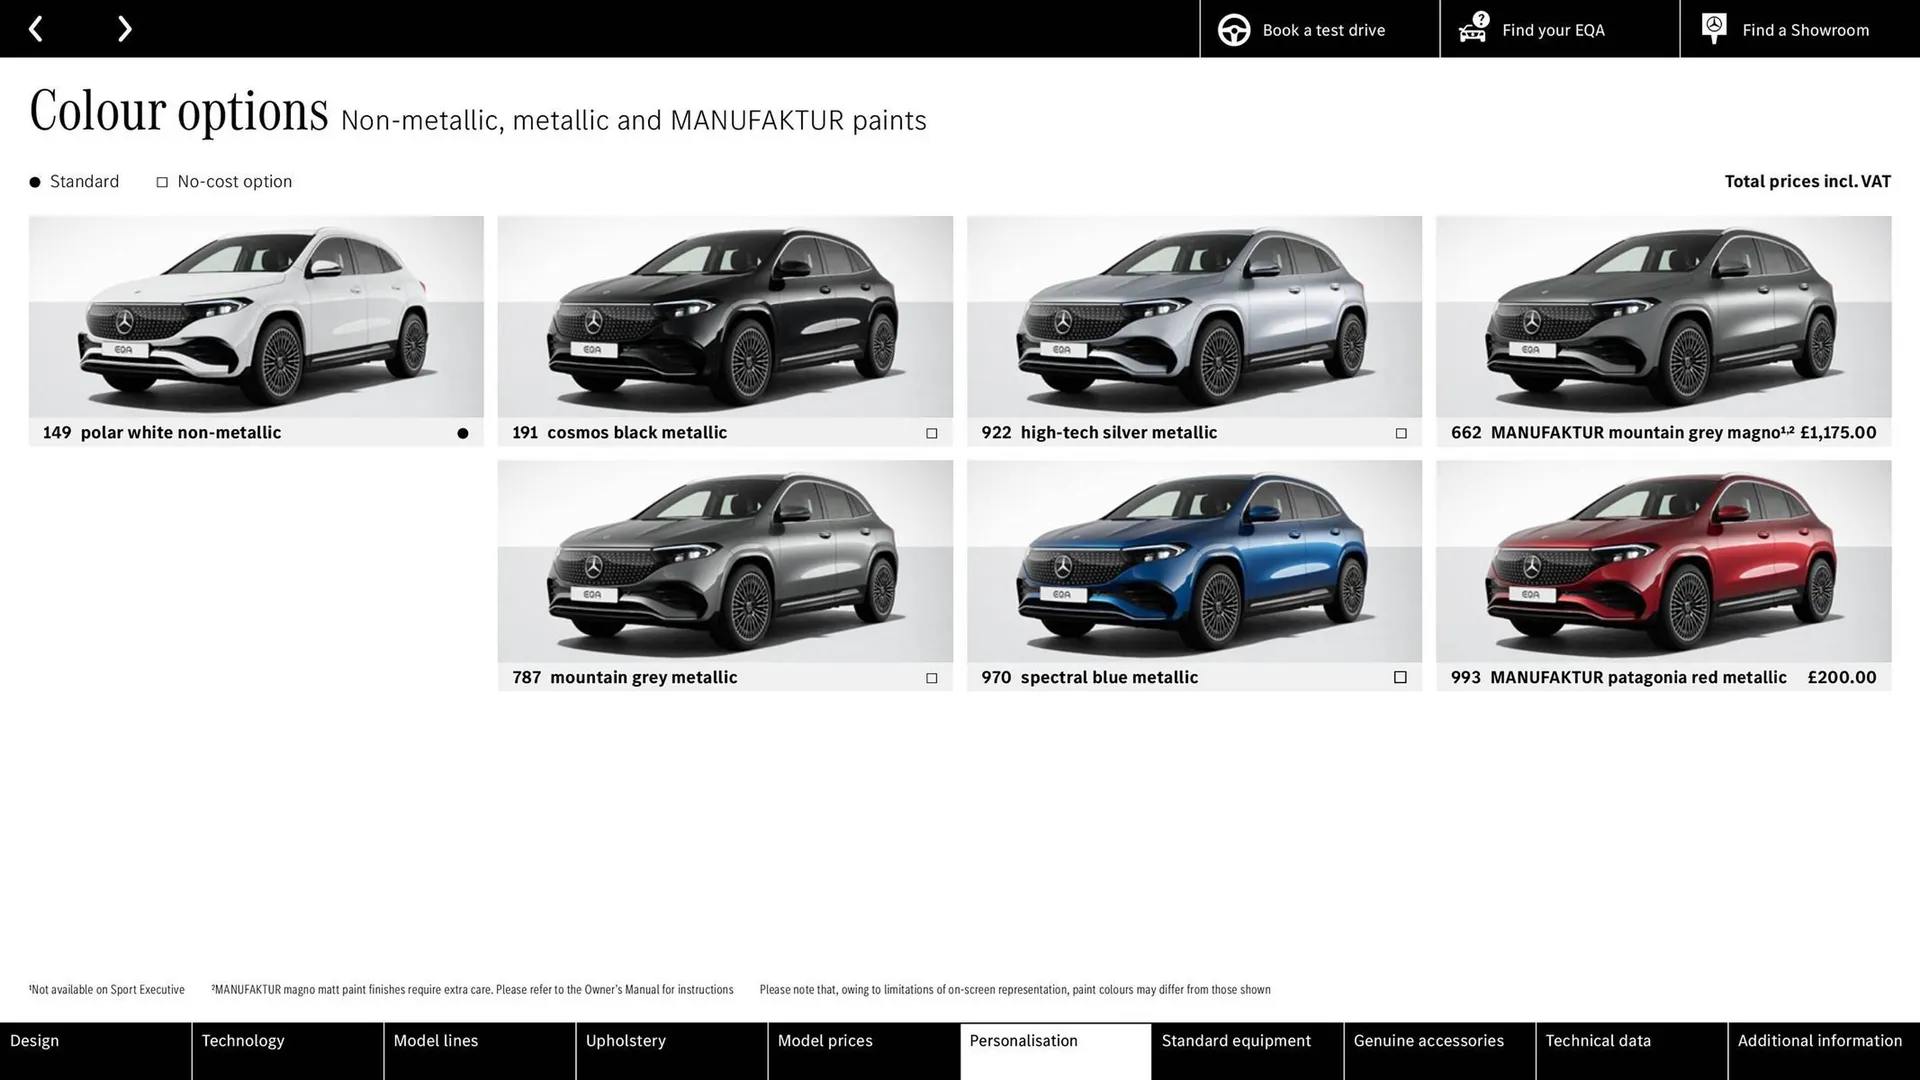Click the Book a test drive button
1920x1080 pixels.
click(x=1322, y=29)
